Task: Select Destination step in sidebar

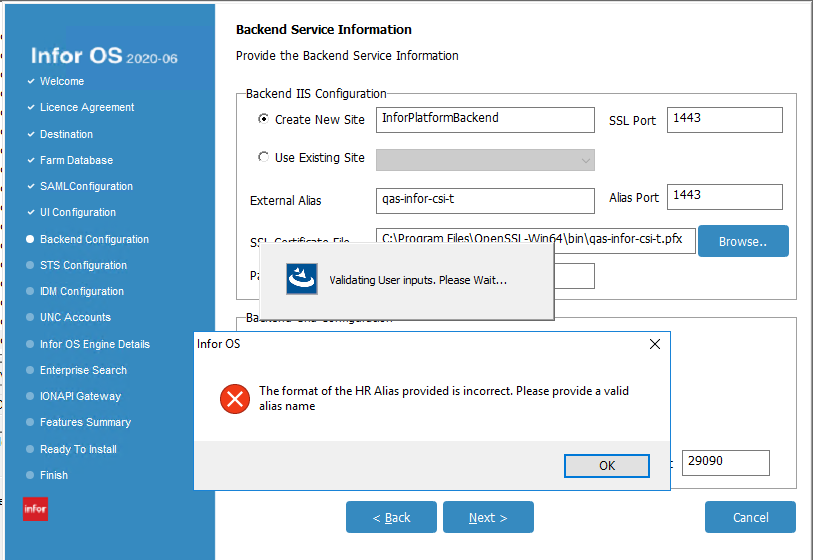Action: [66, 134]
